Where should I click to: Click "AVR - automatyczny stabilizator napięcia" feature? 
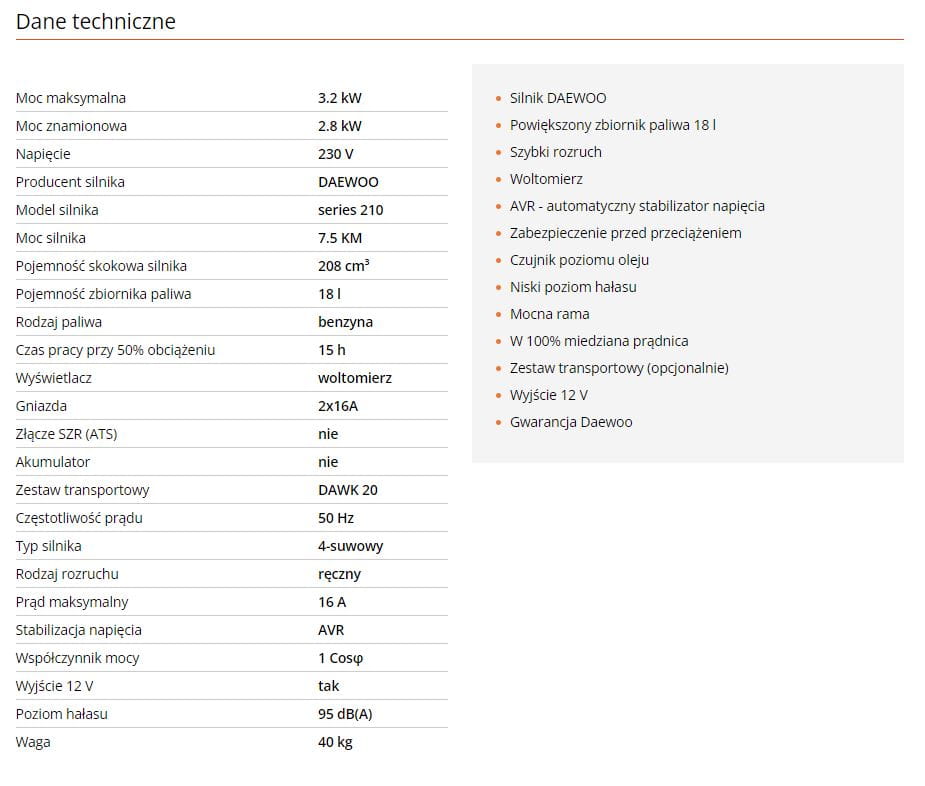click(637, 206)
